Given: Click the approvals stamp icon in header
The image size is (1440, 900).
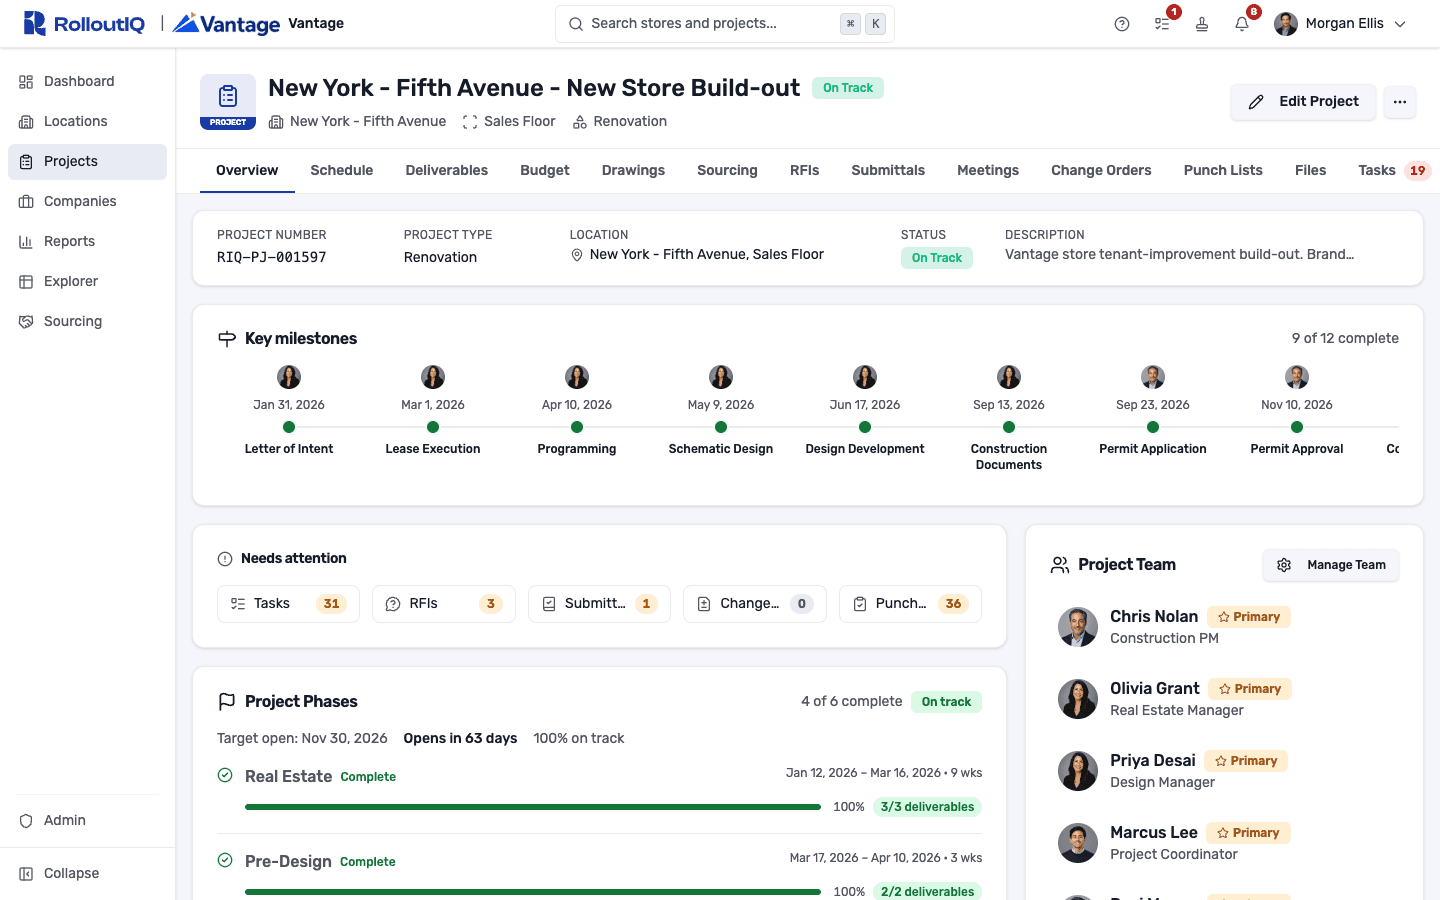Looking at the screenshot, I should click(1202, 24).
